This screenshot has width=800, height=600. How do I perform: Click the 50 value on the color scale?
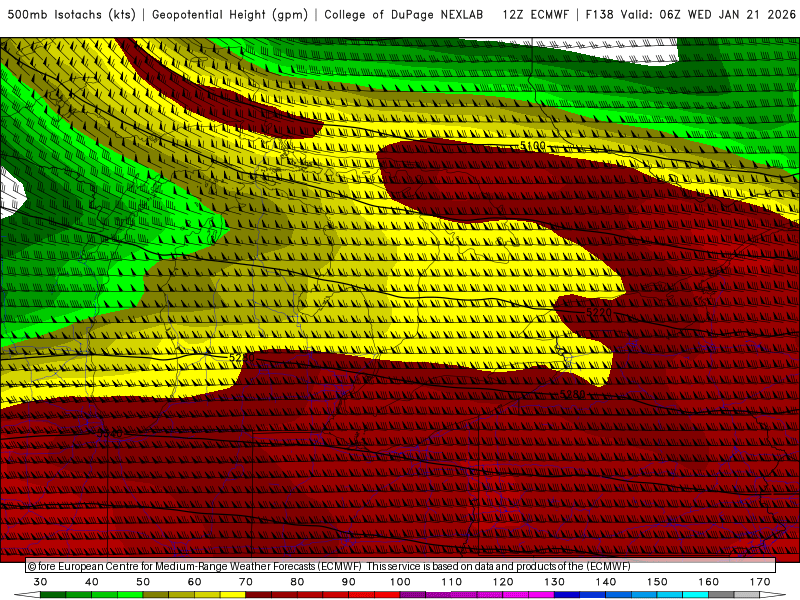[x=143, y=582]
